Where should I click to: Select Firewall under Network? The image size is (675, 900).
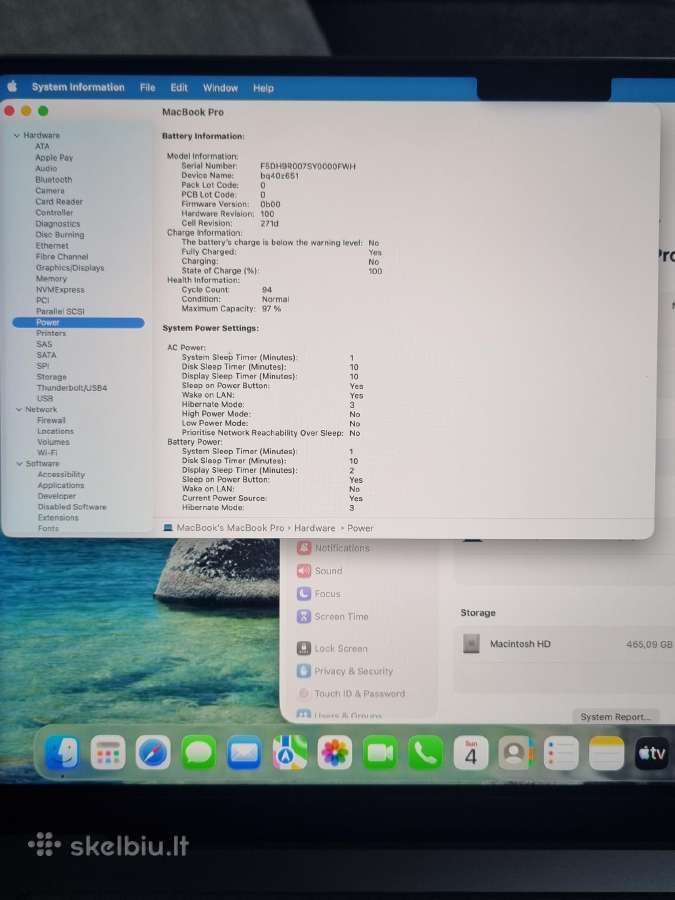52,420
